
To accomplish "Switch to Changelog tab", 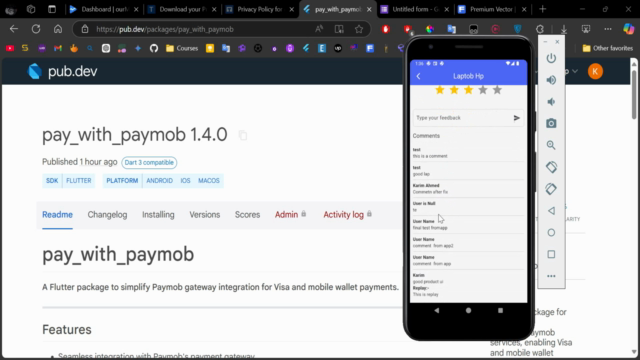I will click(x=107, y=215).
